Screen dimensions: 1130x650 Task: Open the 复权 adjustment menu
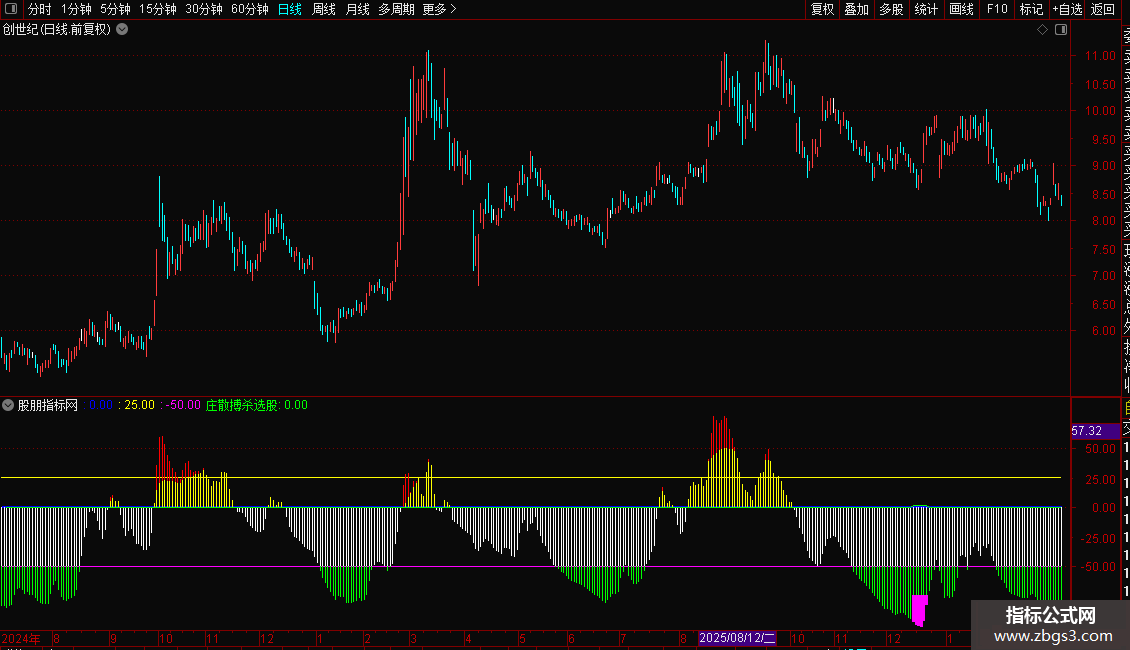[822, 9]
